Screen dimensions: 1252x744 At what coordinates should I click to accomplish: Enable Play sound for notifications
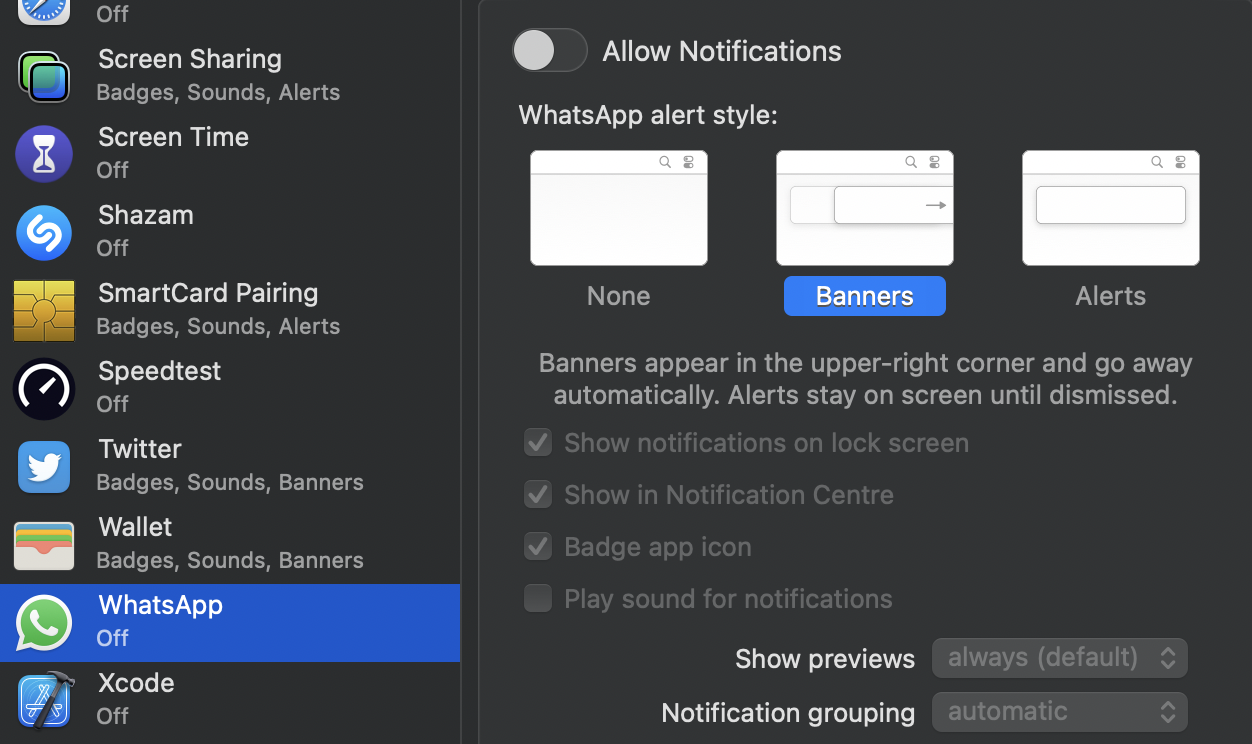pyautogui.click(x=538, y=598)
